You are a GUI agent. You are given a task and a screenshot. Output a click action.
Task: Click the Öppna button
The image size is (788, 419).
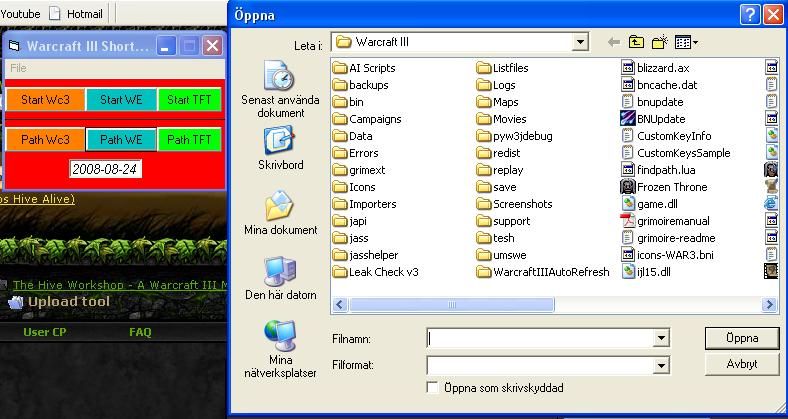click(x=742, y=338)
